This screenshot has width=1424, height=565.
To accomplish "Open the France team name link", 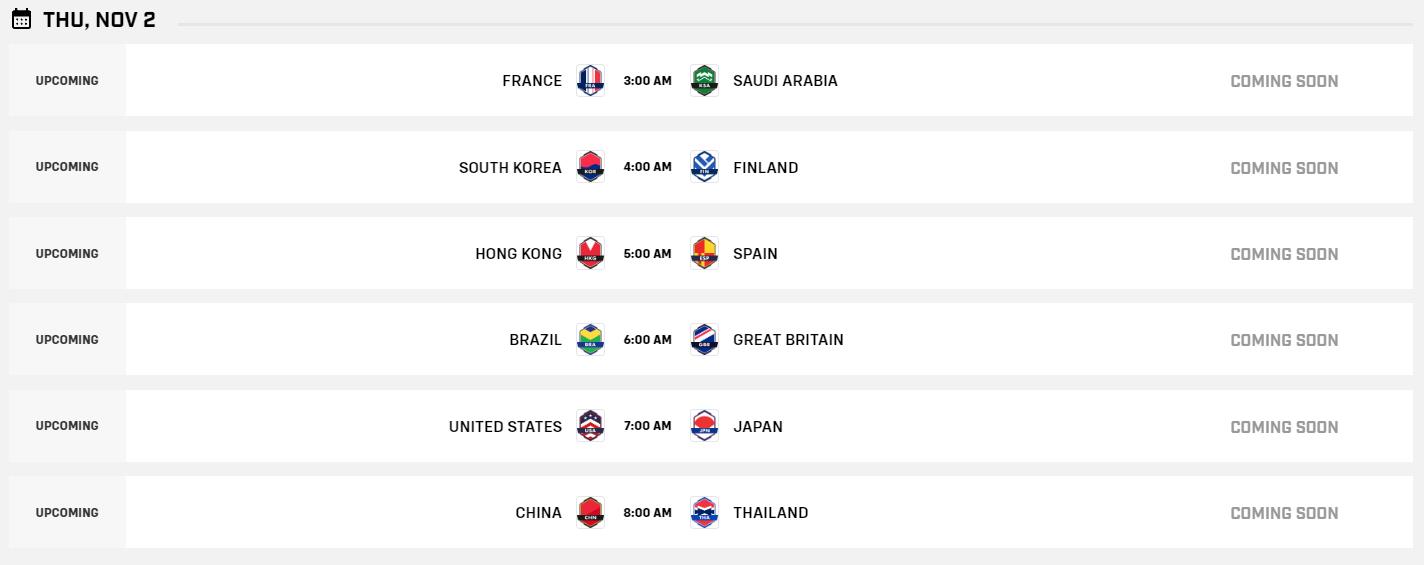I will [532, 81].
